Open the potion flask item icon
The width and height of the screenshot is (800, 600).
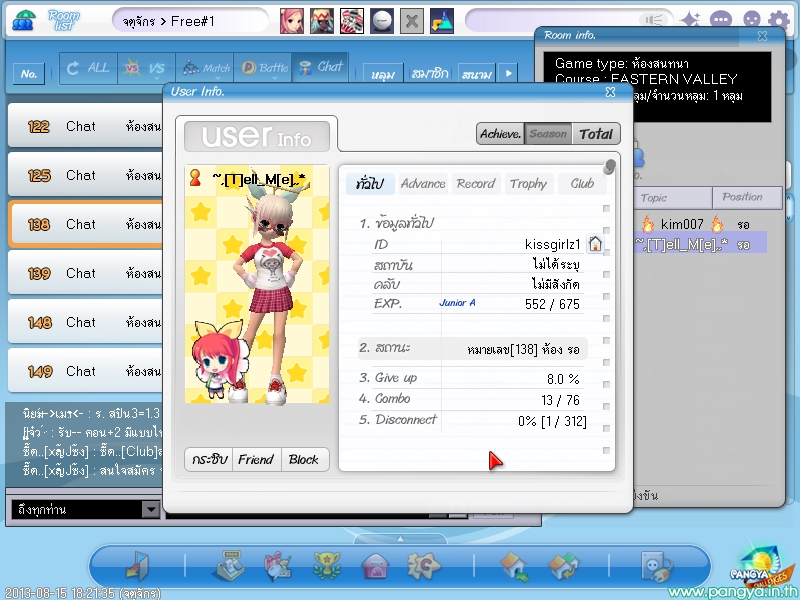tap(442, 21)
